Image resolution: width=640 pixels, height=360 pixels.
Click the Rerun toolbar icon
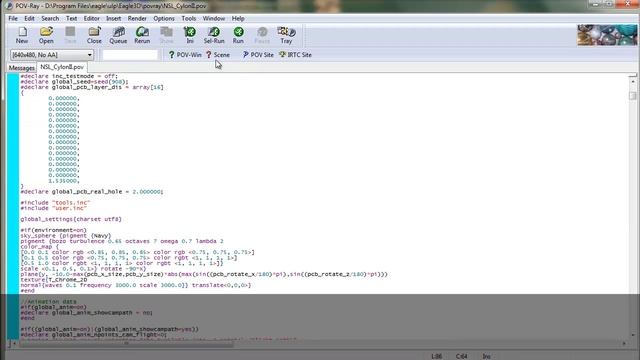(x=142, y=35)
